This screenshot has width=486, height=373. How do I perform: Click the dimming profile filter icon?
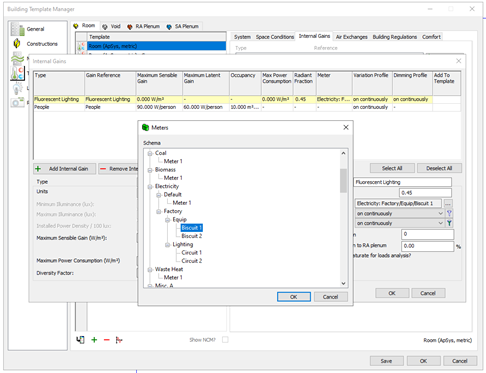coord(449,223)
